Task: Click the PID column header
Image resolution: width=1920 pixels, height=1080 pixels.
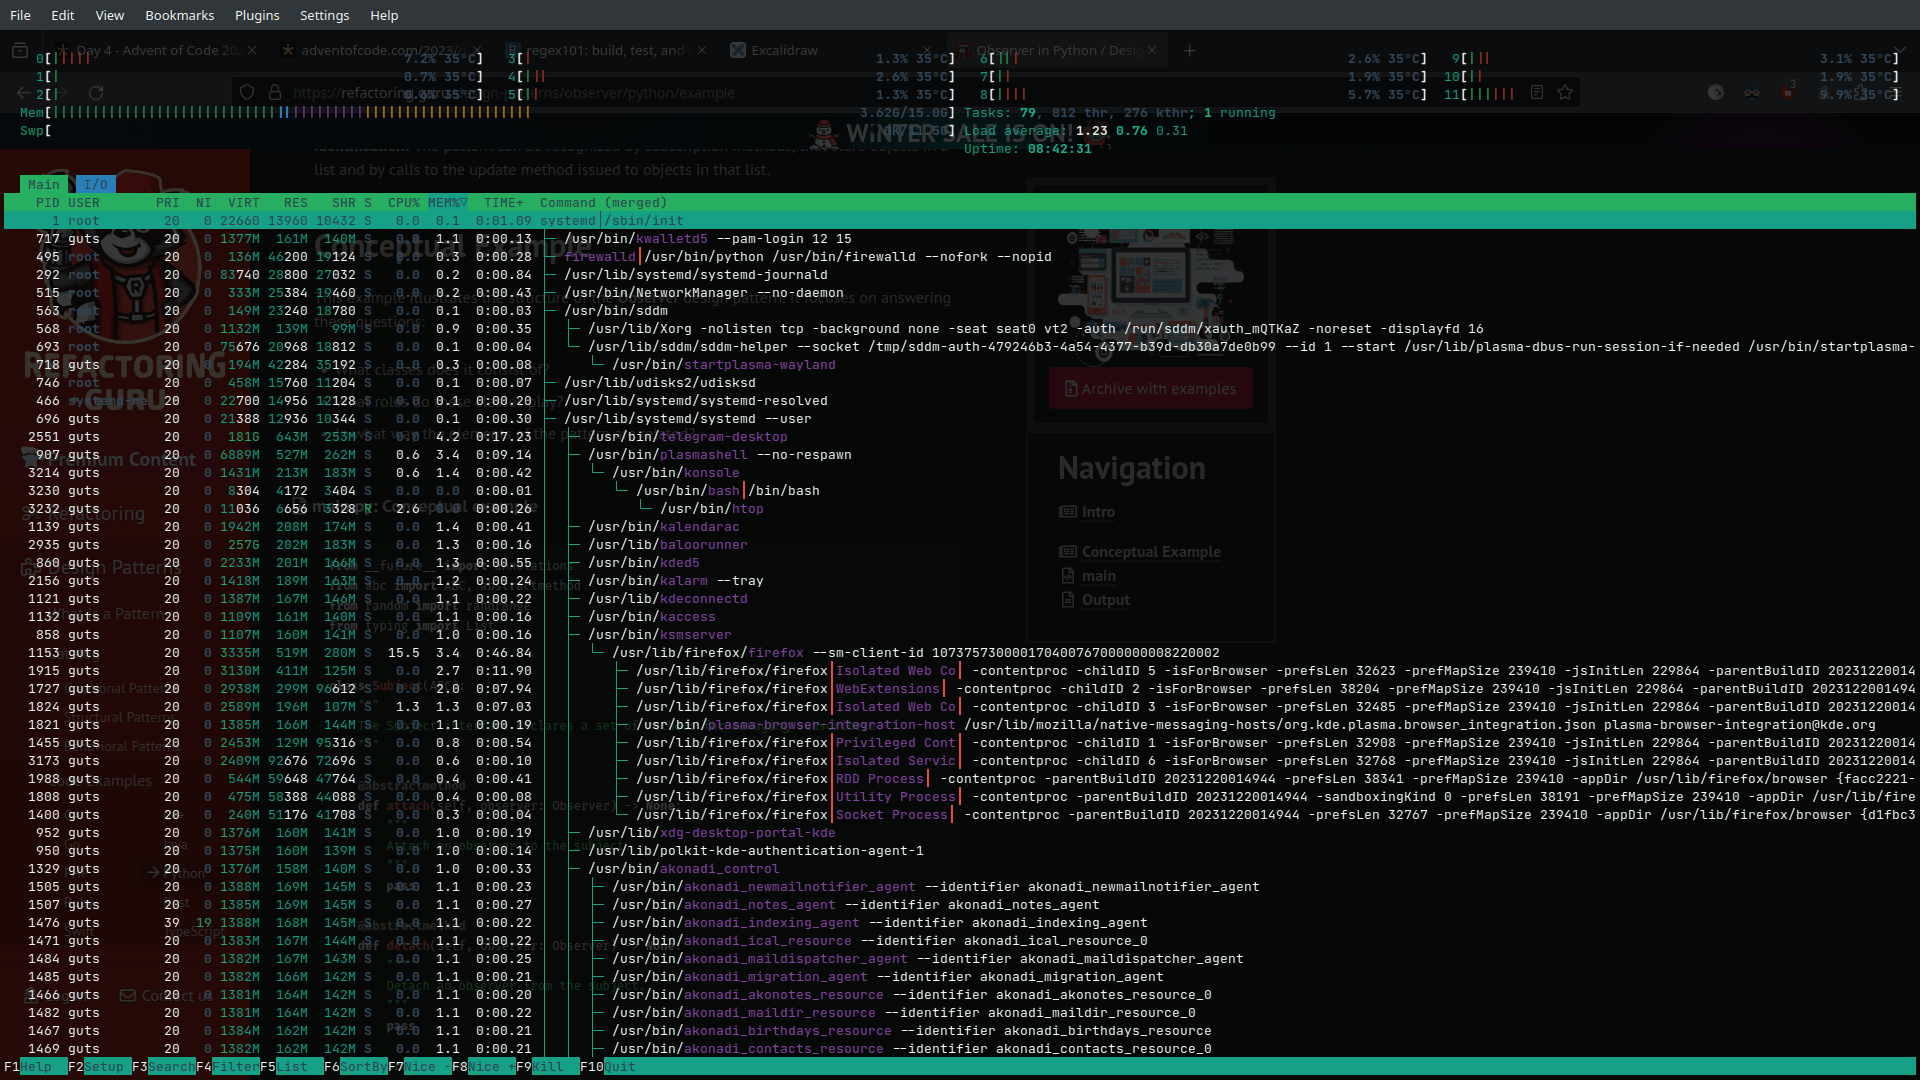Action: [x=47, y=203]
